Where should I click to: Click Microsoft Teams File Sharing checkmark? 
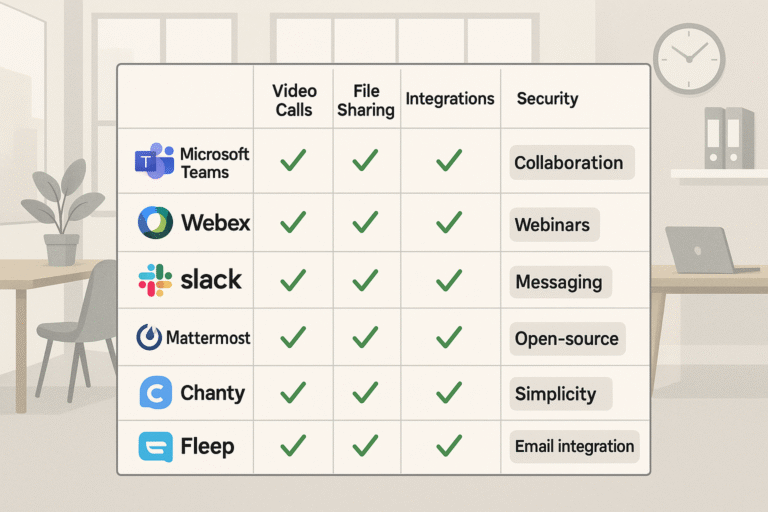pos(365,160)
